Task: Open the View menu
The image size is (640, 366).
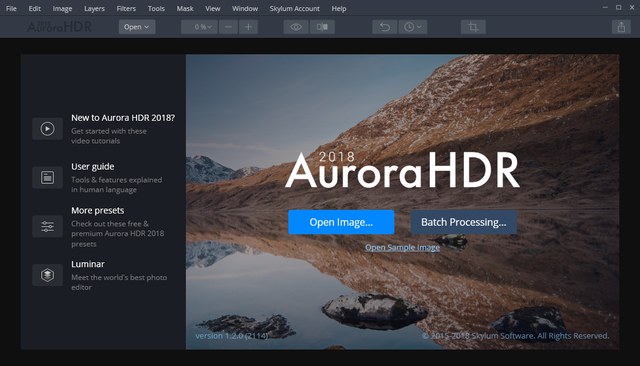Action: tap(213, 8)
